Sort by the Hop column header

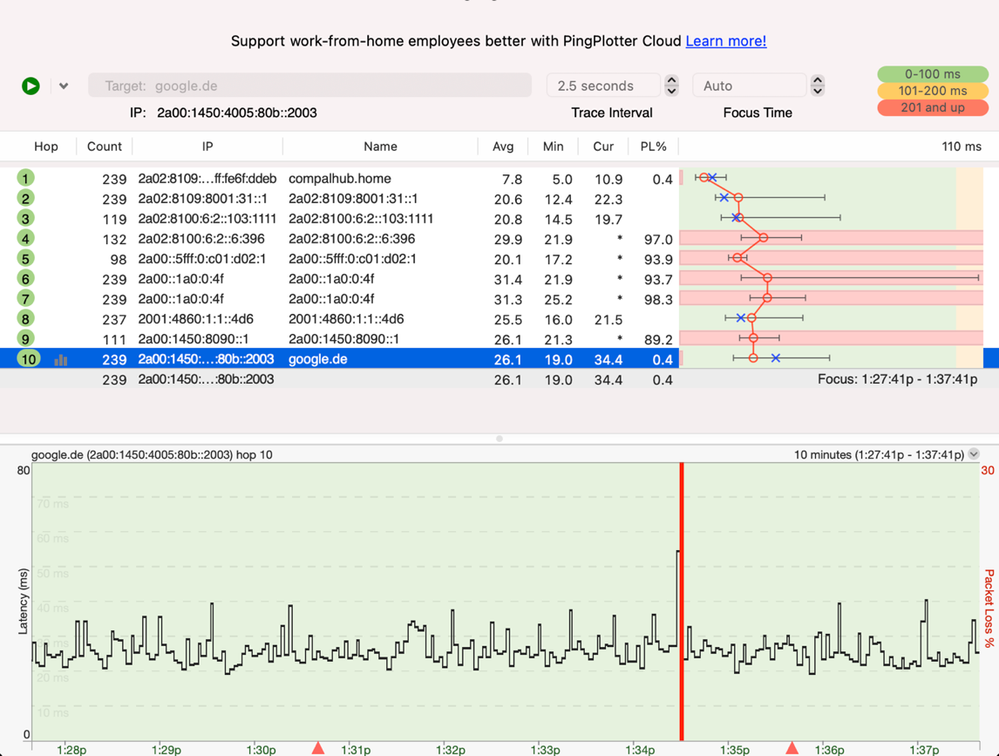[46, 146]
